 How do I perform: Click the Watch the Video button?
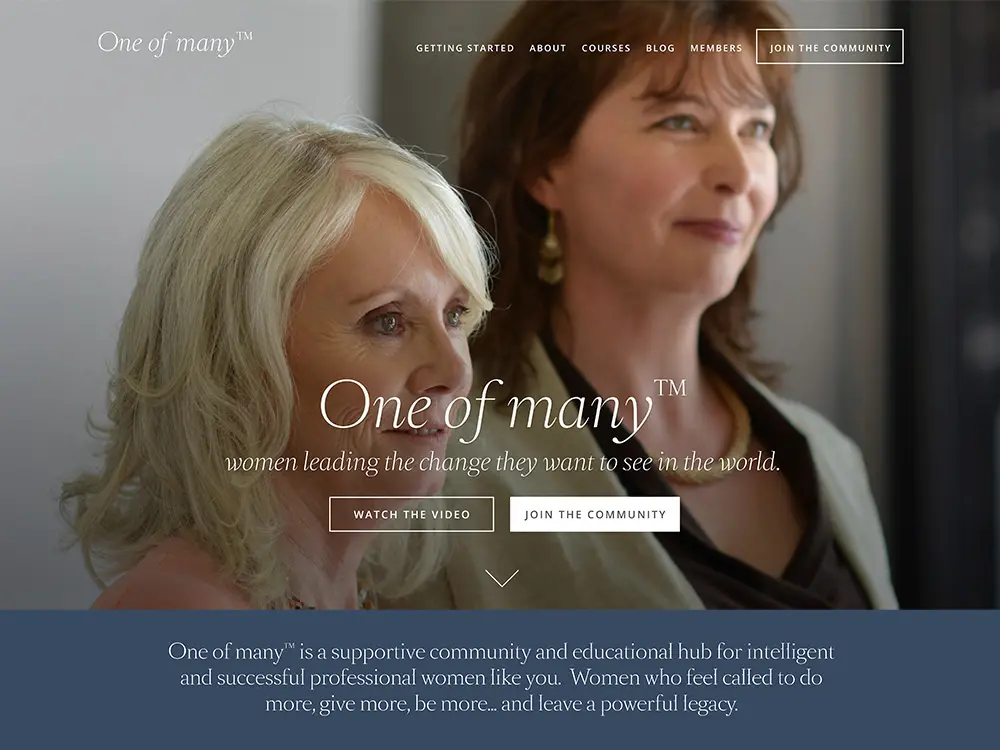(411, 514)
